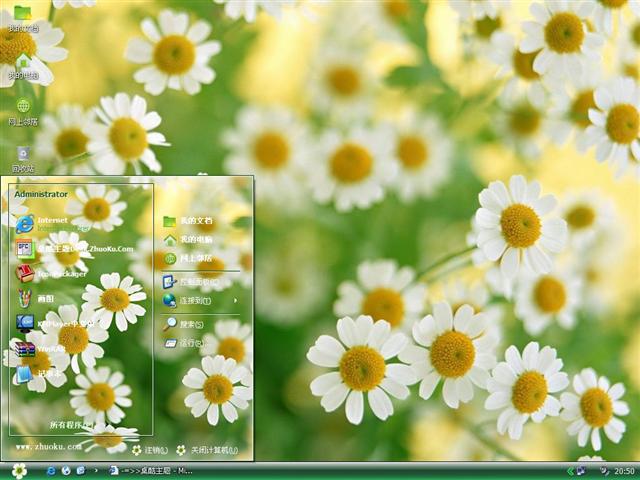The width and height of the screenshot is (640, 480).
Task: Open 搜索 search from start menu
Action: [184, 324]
